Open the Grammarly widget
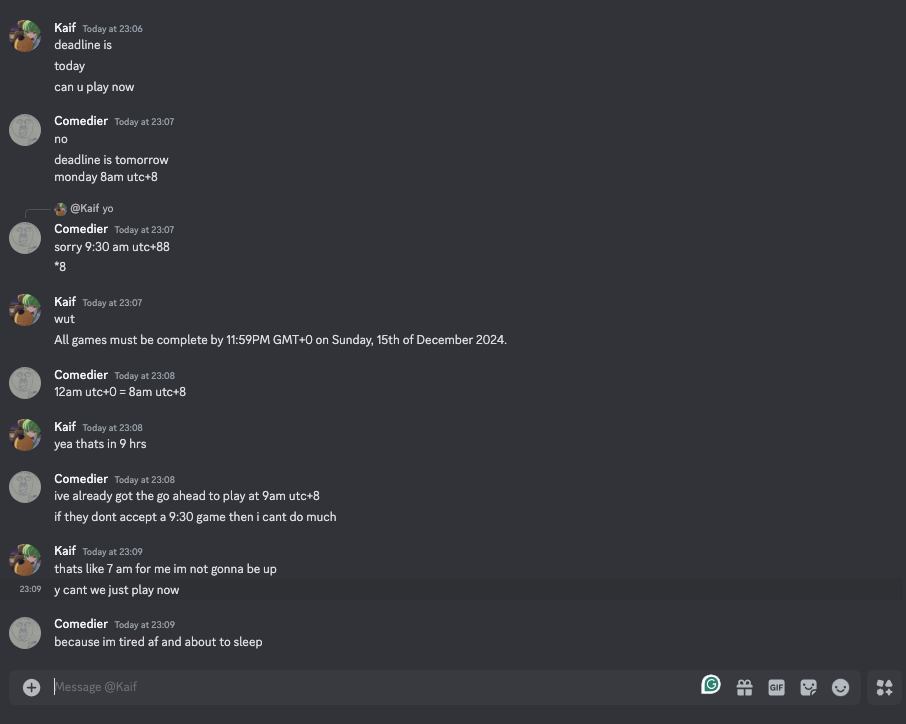The width and height of the screenshot is (906, 724). (x=711, y=685)
